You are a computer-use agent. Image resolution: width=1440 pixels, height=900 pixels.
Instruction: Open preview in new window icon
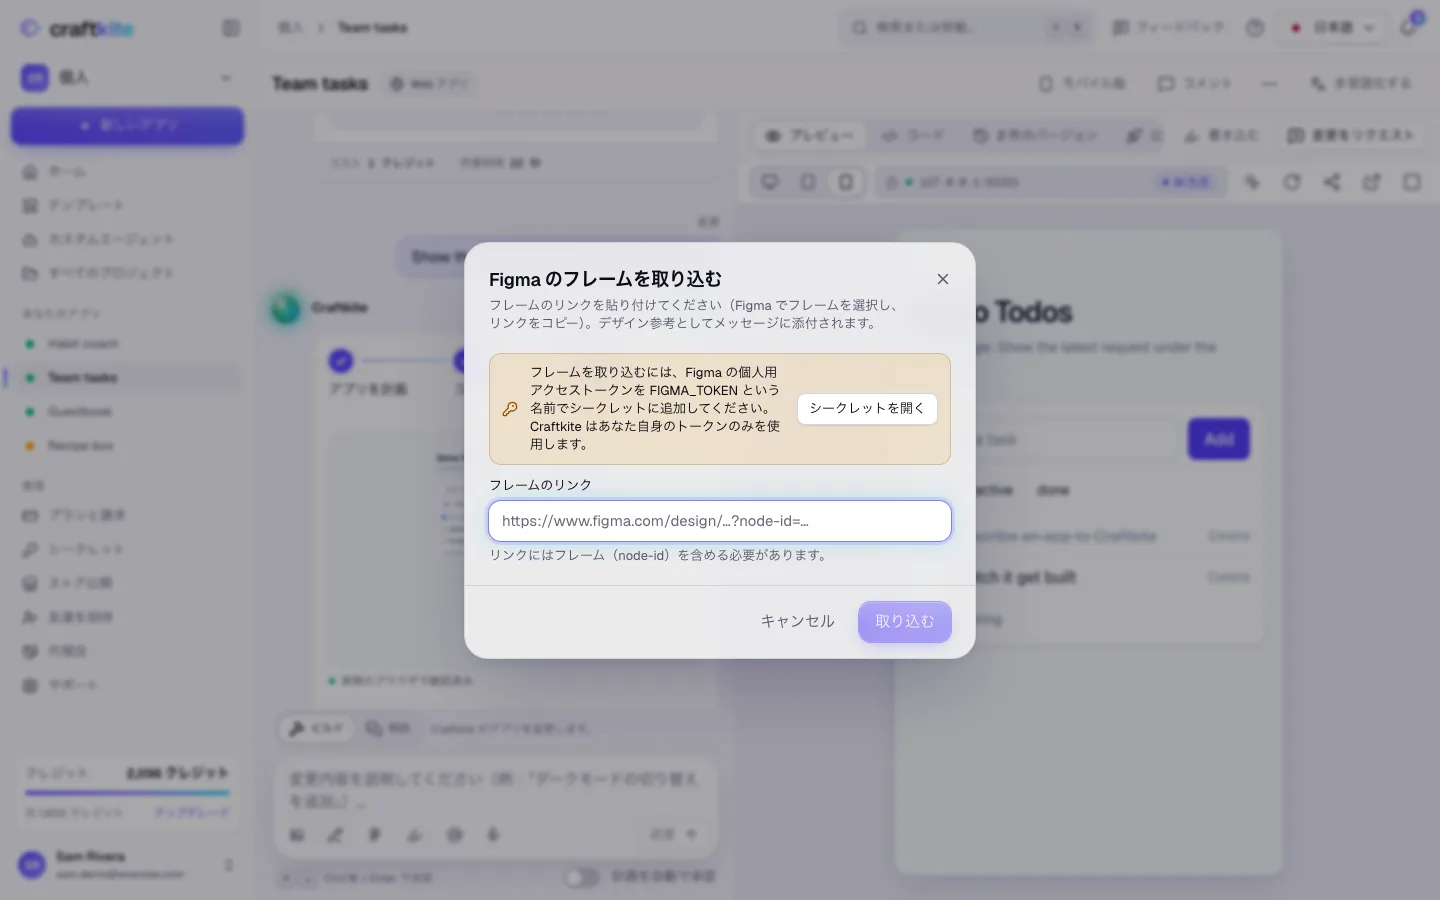pyautogui.click(x=1372, y=182)
